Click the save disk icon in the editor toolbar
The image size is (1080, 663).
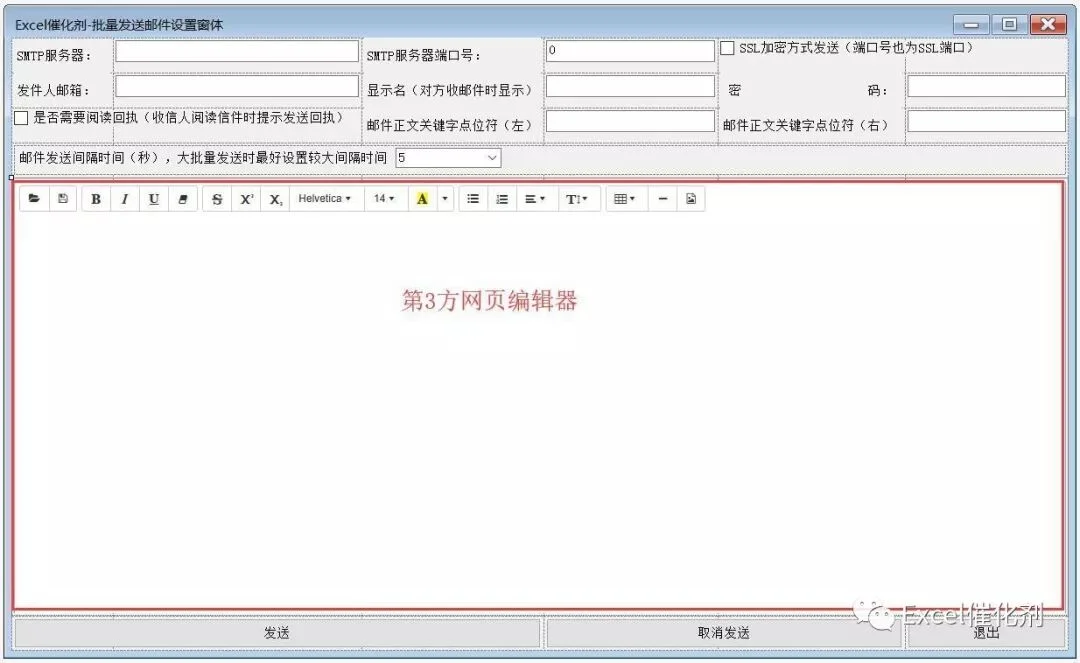[63, 199]
